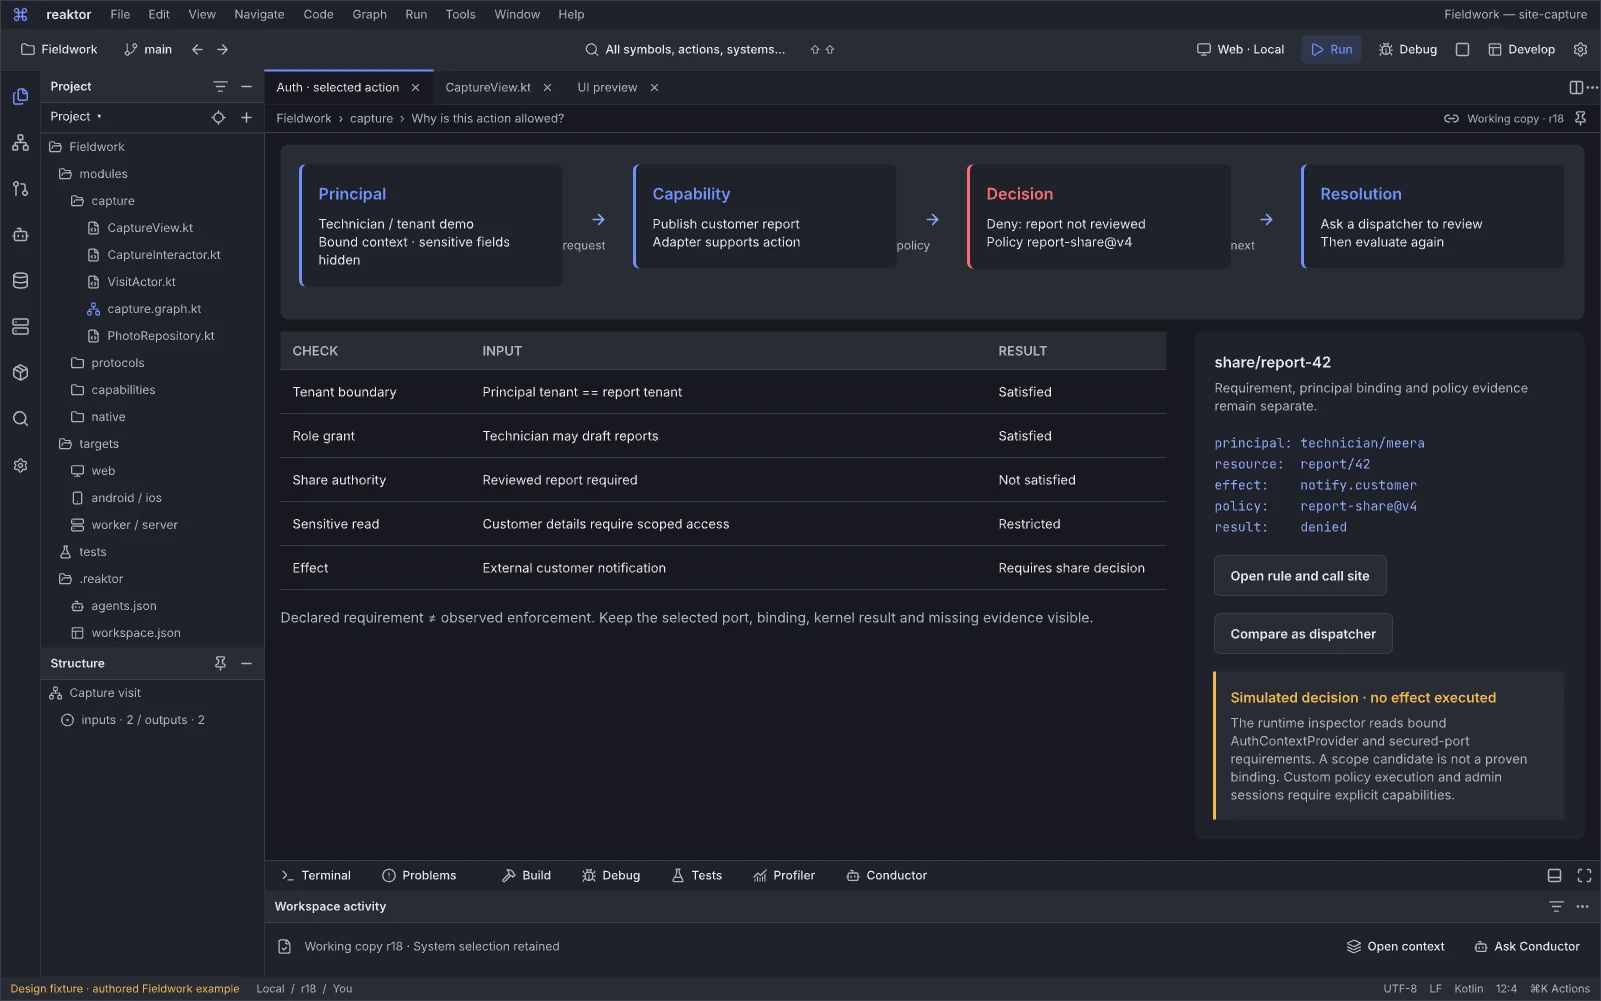
Task: Open the search sidebar icon
Action: (x=20, y=419)
